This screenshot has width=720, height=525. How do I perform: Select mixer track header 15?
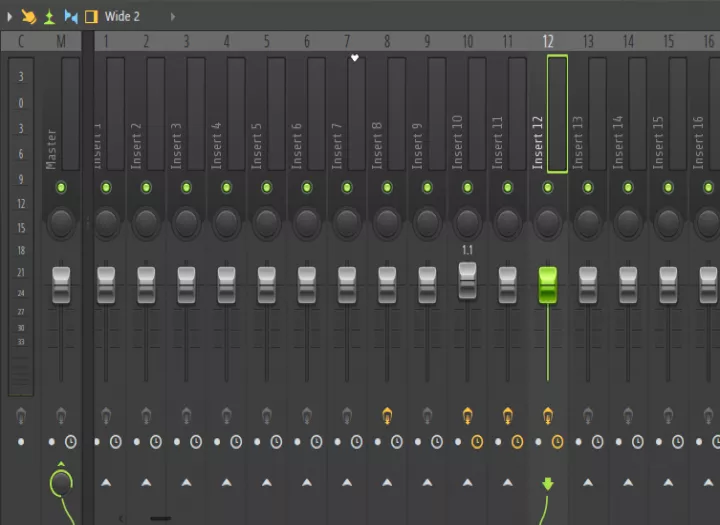click(669, 41)
